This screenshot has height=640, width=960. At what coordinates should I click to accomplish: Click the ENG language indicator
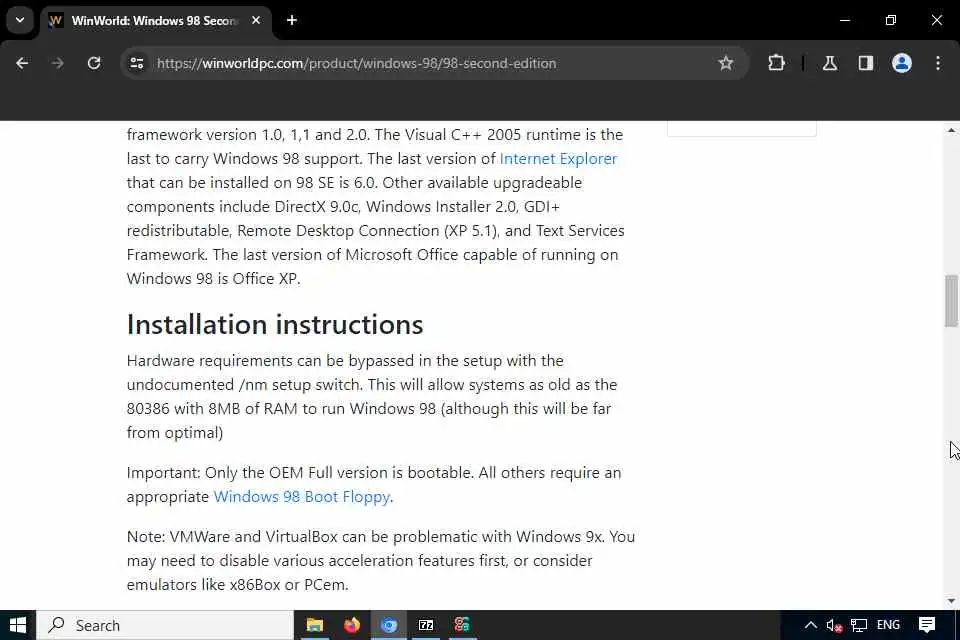click(888, 625)
